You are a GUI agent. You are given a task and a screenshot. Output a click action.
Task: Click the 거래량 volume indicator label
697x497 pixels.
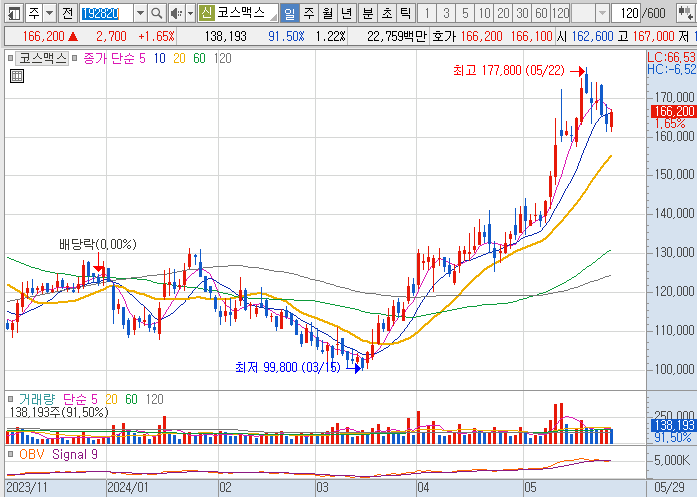[x=37, y=399]
